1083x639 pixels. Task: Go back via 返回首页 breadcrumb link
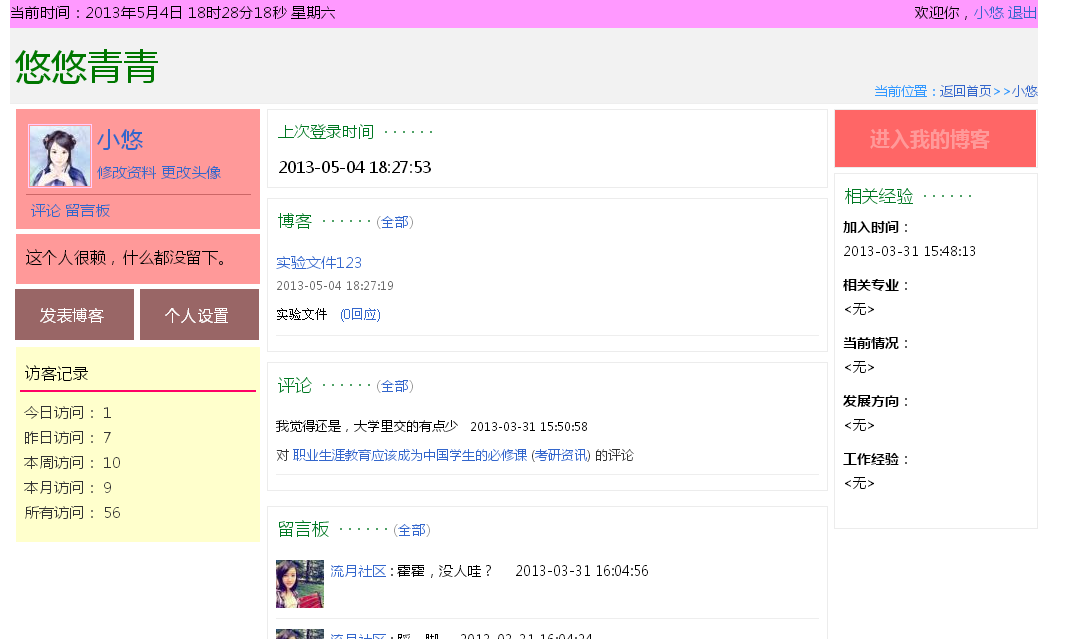[x=965, y=91]
